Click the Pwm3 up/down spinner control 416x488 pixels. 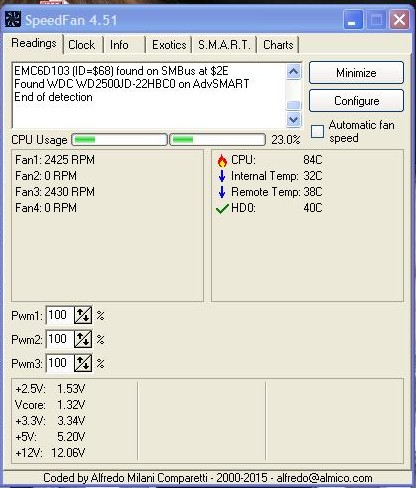tap(83, 363)
